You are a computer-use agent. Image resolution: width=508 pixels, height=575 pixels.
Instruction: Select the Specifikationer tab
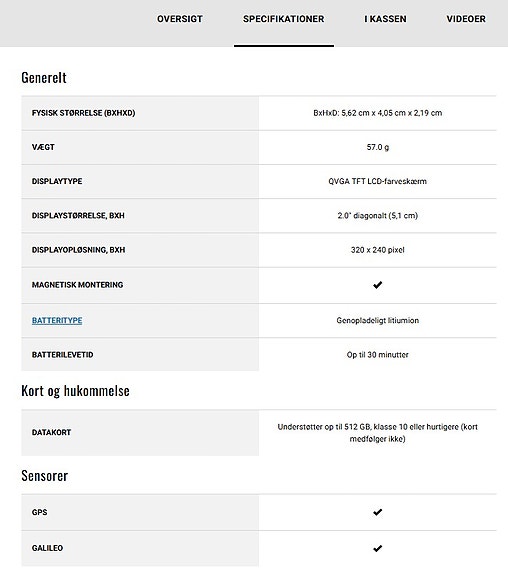(x=284, y=19)
